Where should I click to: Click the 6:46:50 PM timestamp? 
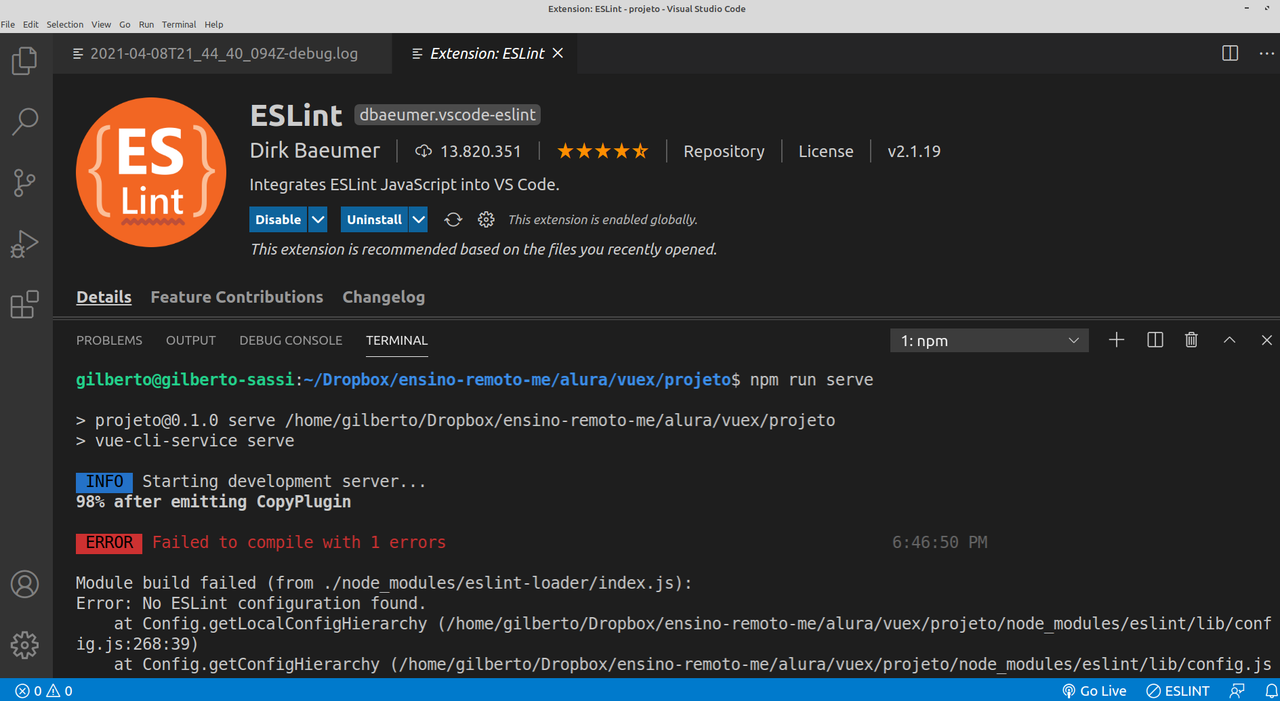click(x=940, y=542)
